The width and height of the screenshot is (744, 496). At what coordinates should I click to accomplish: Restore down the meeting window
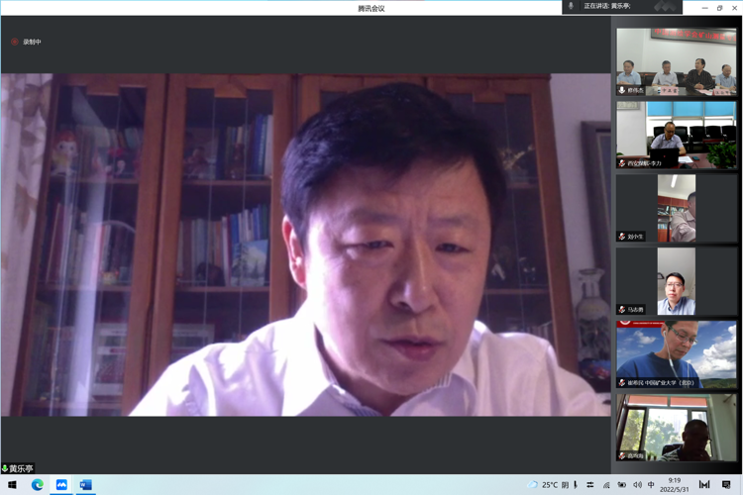(719, 8)
